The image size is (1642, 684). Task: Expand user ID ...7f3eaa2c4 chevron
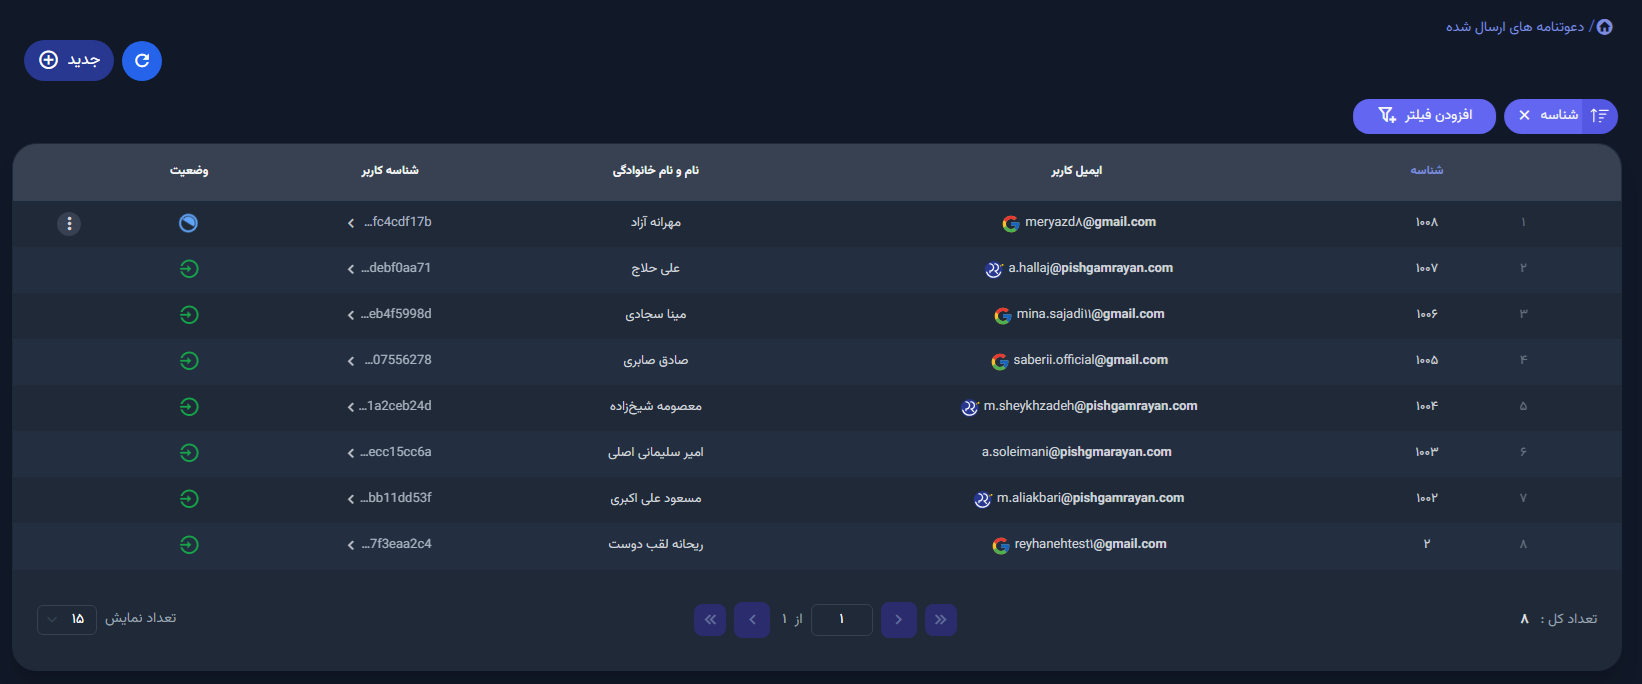point(351,545)
